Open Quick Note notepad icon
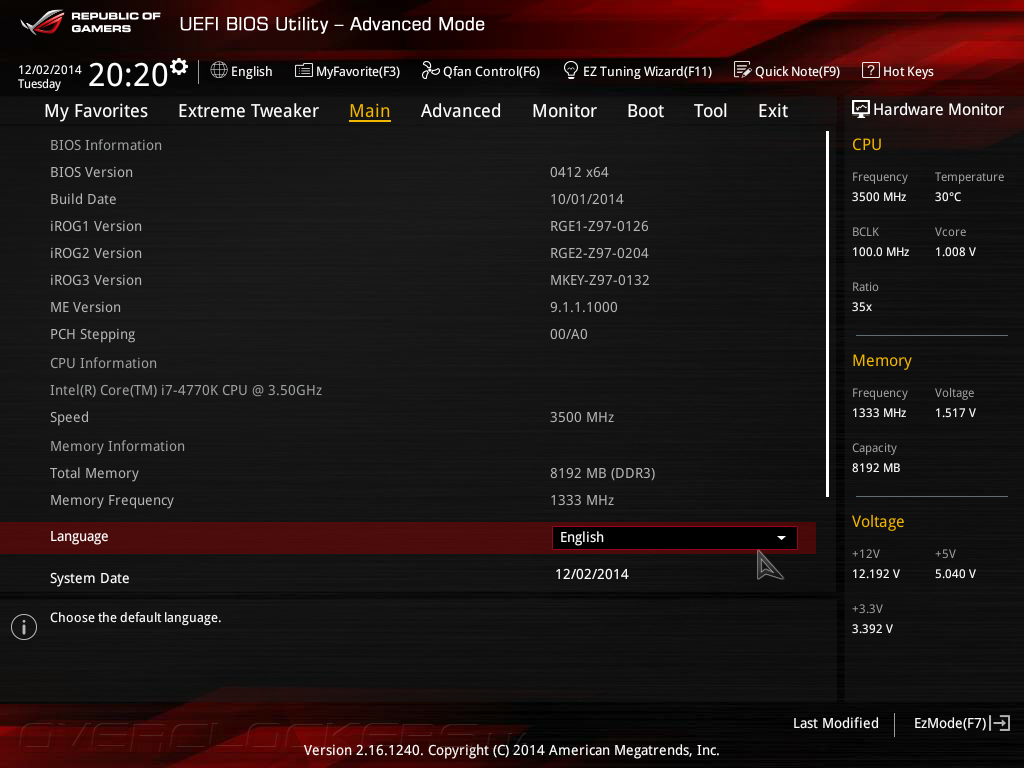Image resolution: width=1024 pixels, height=768 pixels. point(743,70)
